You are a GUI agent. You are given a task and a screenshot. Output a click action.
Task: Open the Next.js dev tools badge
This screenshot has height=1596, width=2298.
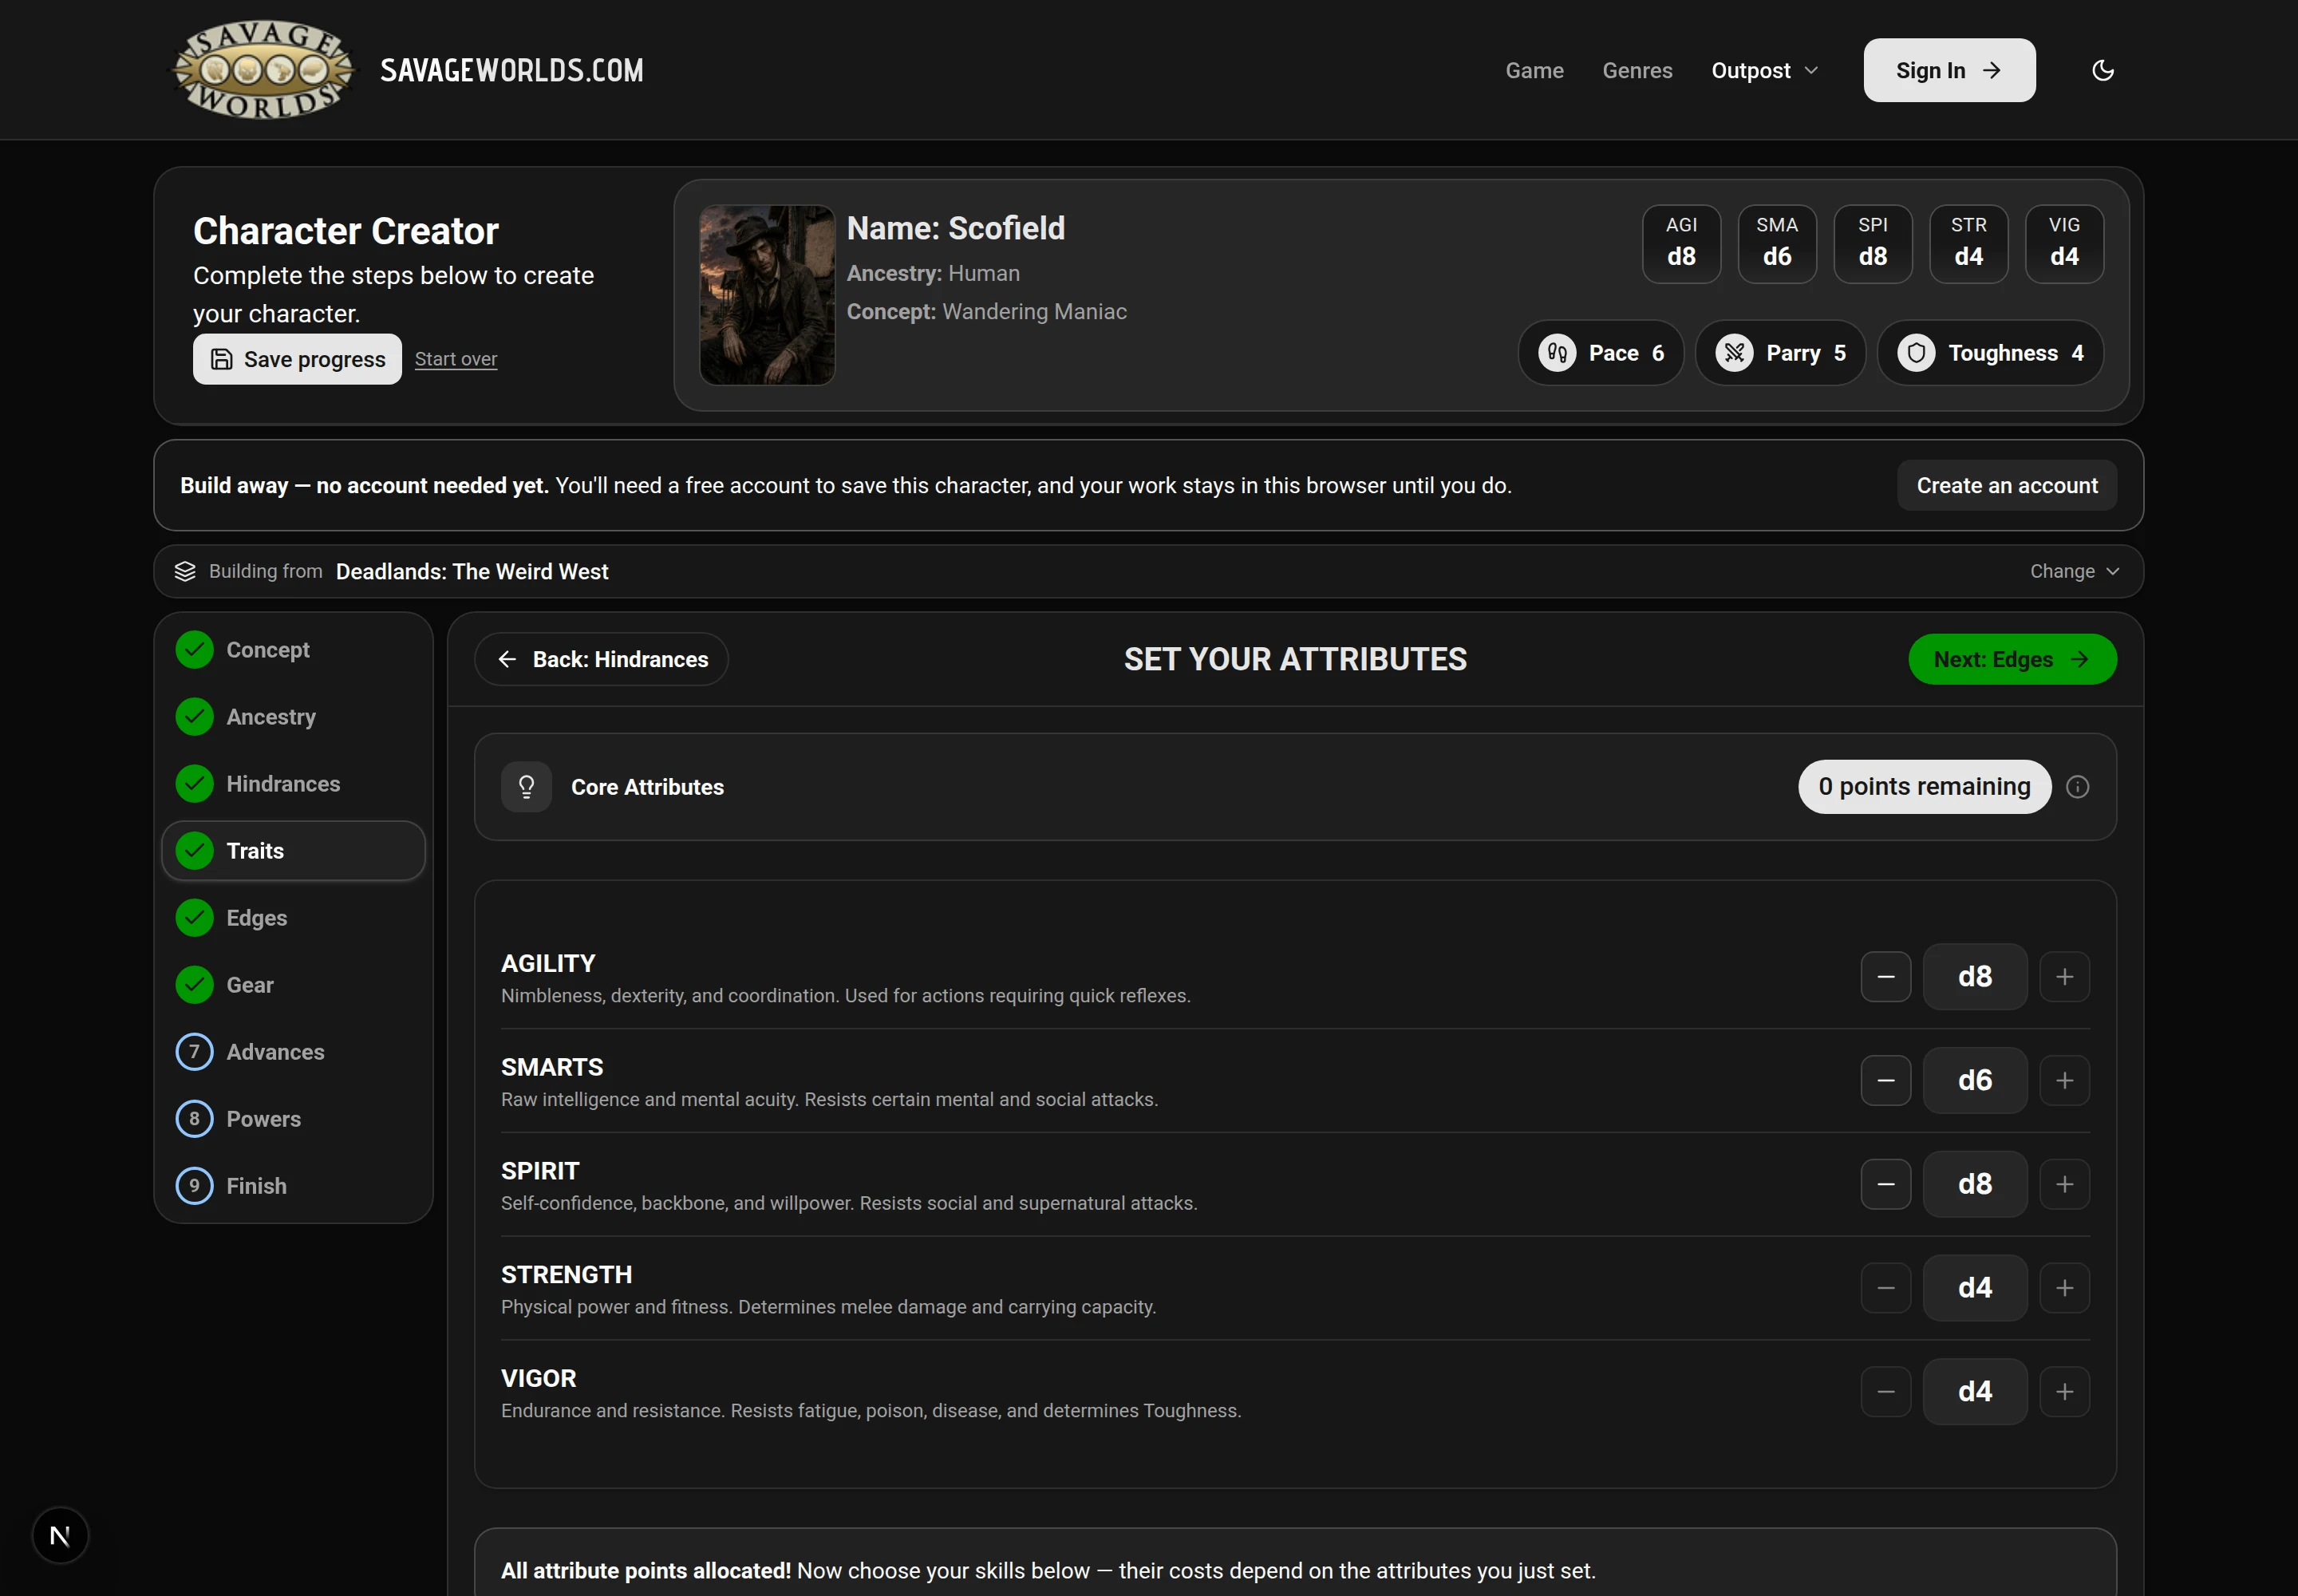pos(60,1535)
